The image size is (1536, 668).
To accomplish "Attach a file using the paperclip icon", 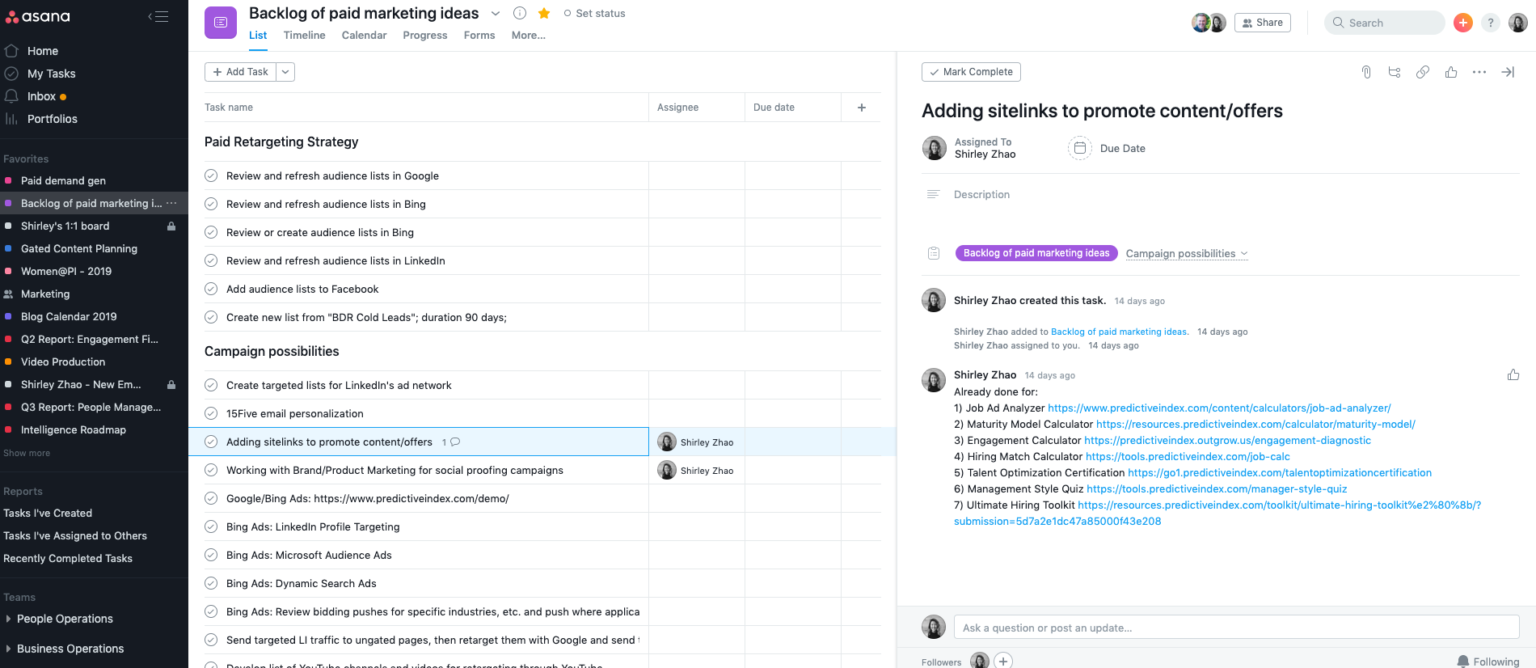I will click(x=1366, y=72).
